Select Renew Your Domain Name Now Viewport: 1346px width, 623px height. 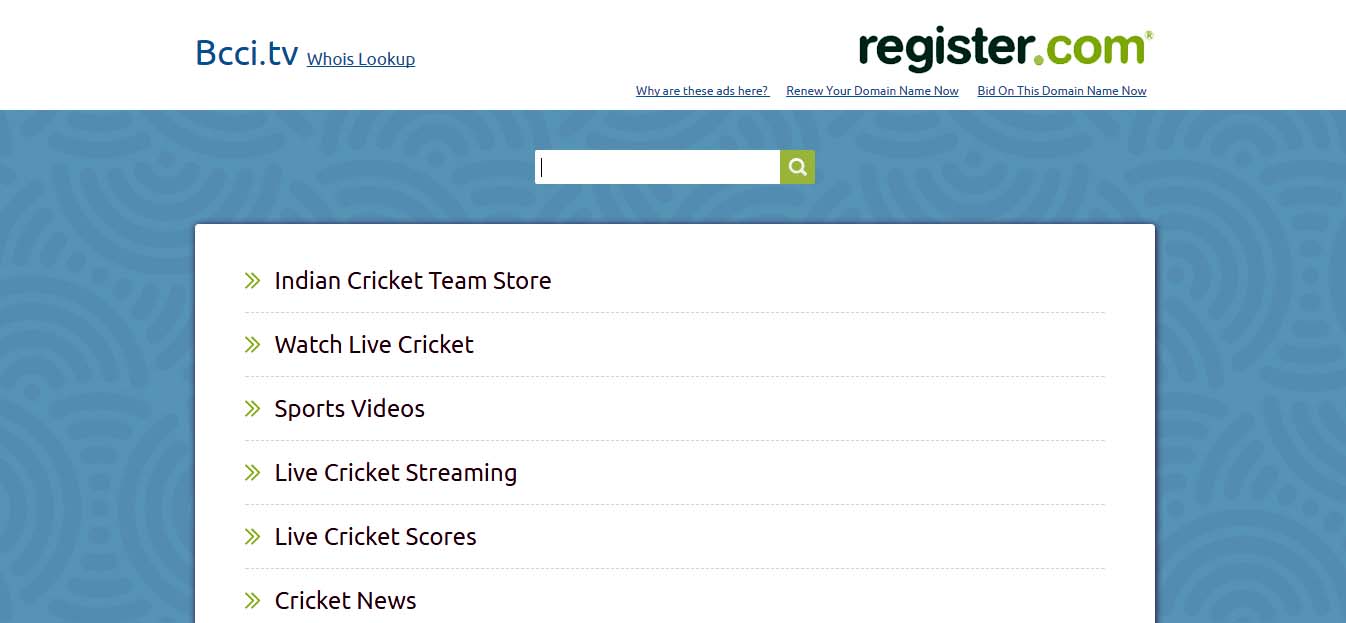point(872,91)
